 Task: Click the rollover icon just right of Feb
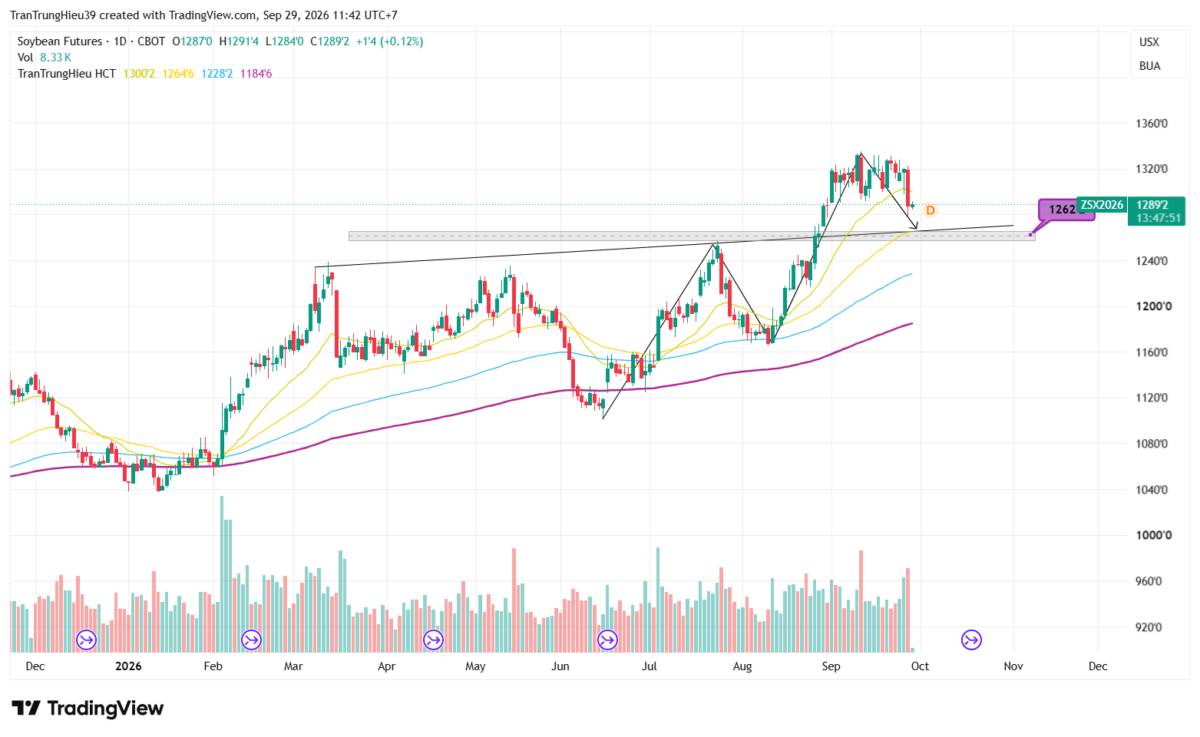pos(251,639)
